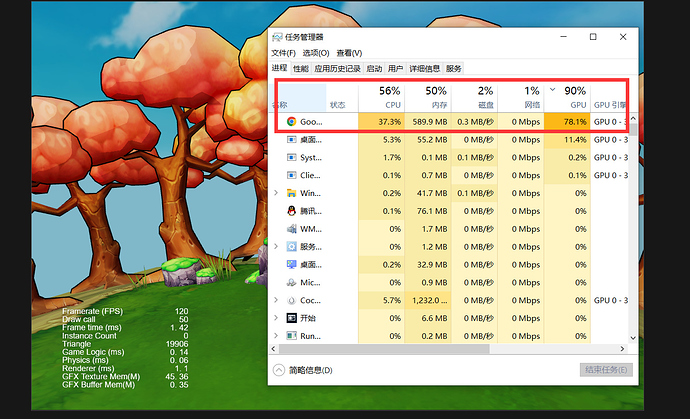690x419 pixels.
Task: Sort by the 内存 column header
Action: [x=428, y=97]
